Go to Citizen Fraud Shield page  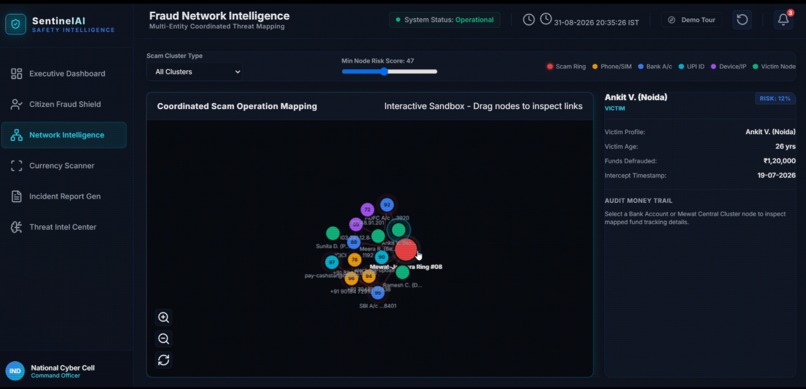point(64,104)
